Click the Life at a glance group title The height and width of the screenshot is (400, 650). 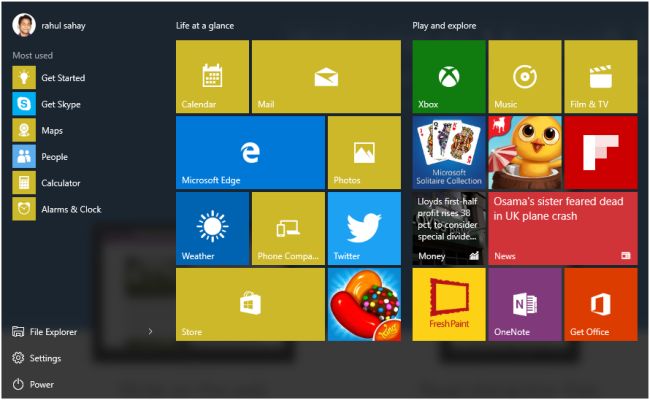(205, 26)
